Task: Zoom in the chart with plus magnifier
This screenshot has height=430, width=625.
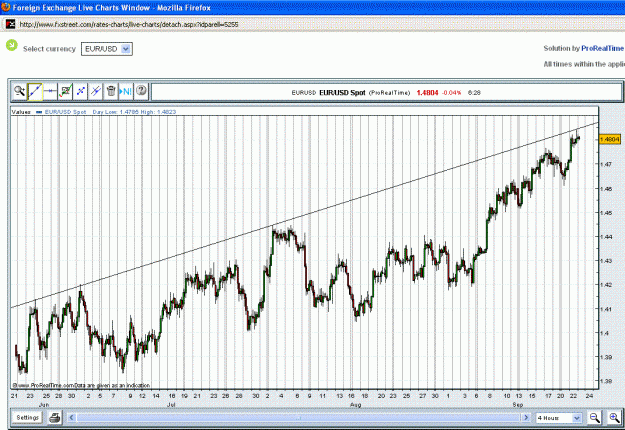Action: click(x=614, y=418)
